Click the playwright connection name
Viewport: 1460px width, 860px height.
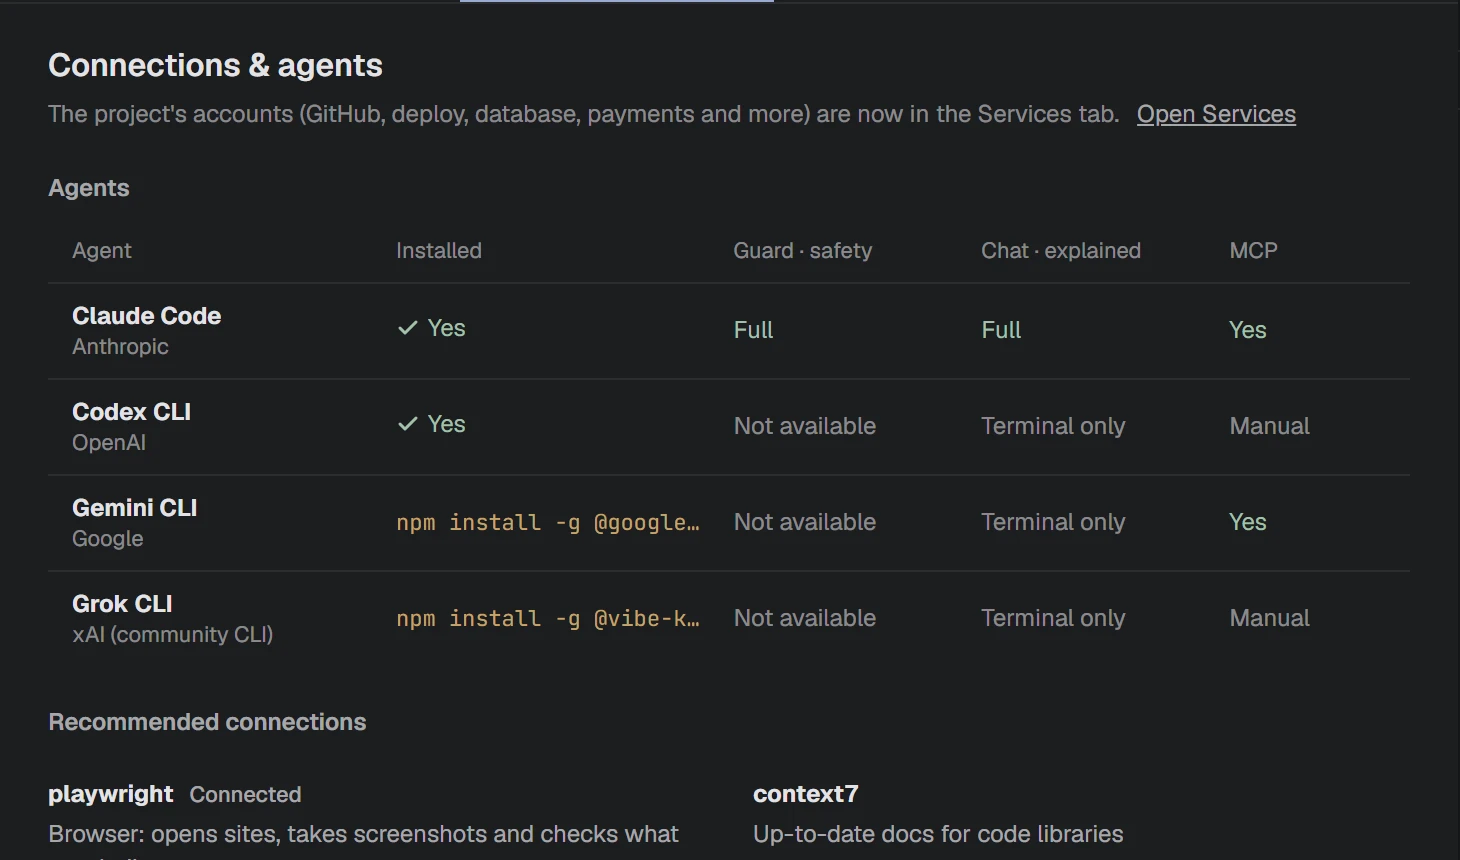(x=111, y=794)
